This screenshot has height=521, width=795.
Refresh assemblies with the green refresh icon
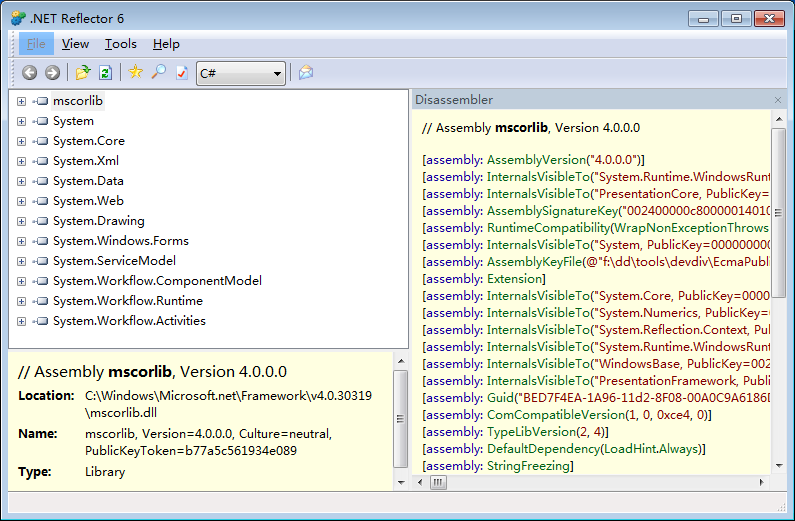105,73
